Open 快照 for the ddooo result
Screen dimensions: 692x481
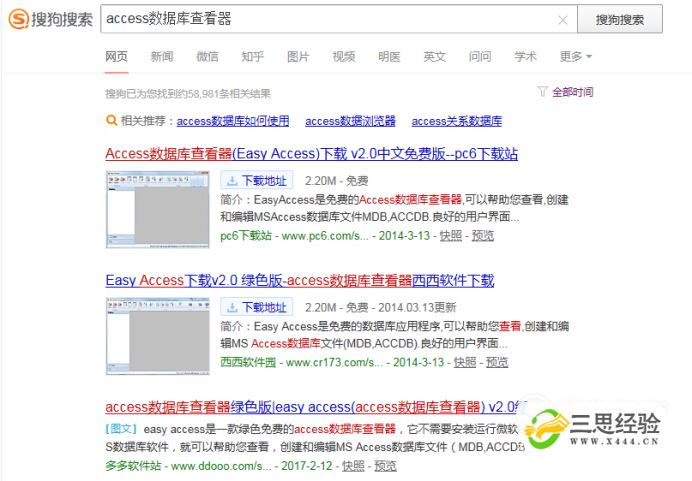point(353,466)
